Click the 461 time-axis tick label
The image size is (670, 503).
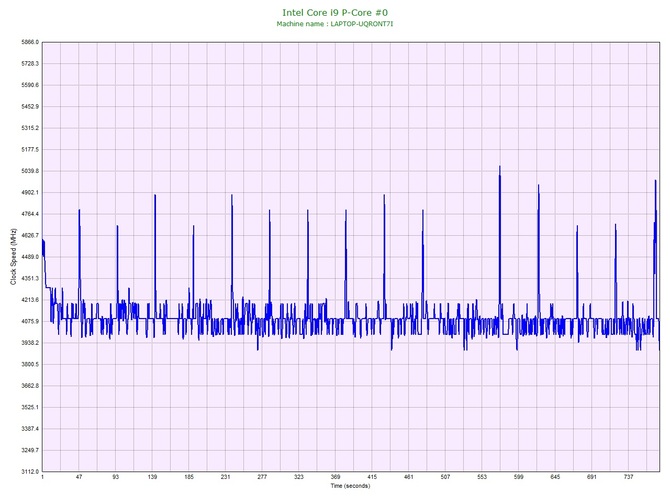point(409,477)
